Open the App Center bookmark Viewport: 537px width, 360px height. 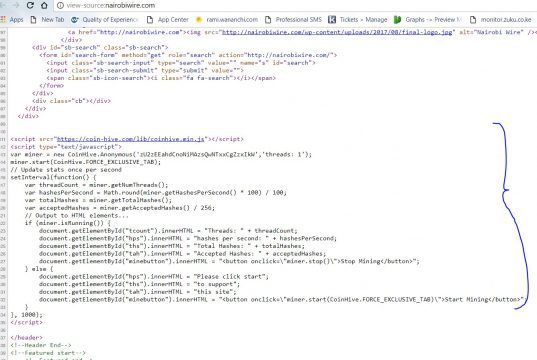[x=167, y=20]
